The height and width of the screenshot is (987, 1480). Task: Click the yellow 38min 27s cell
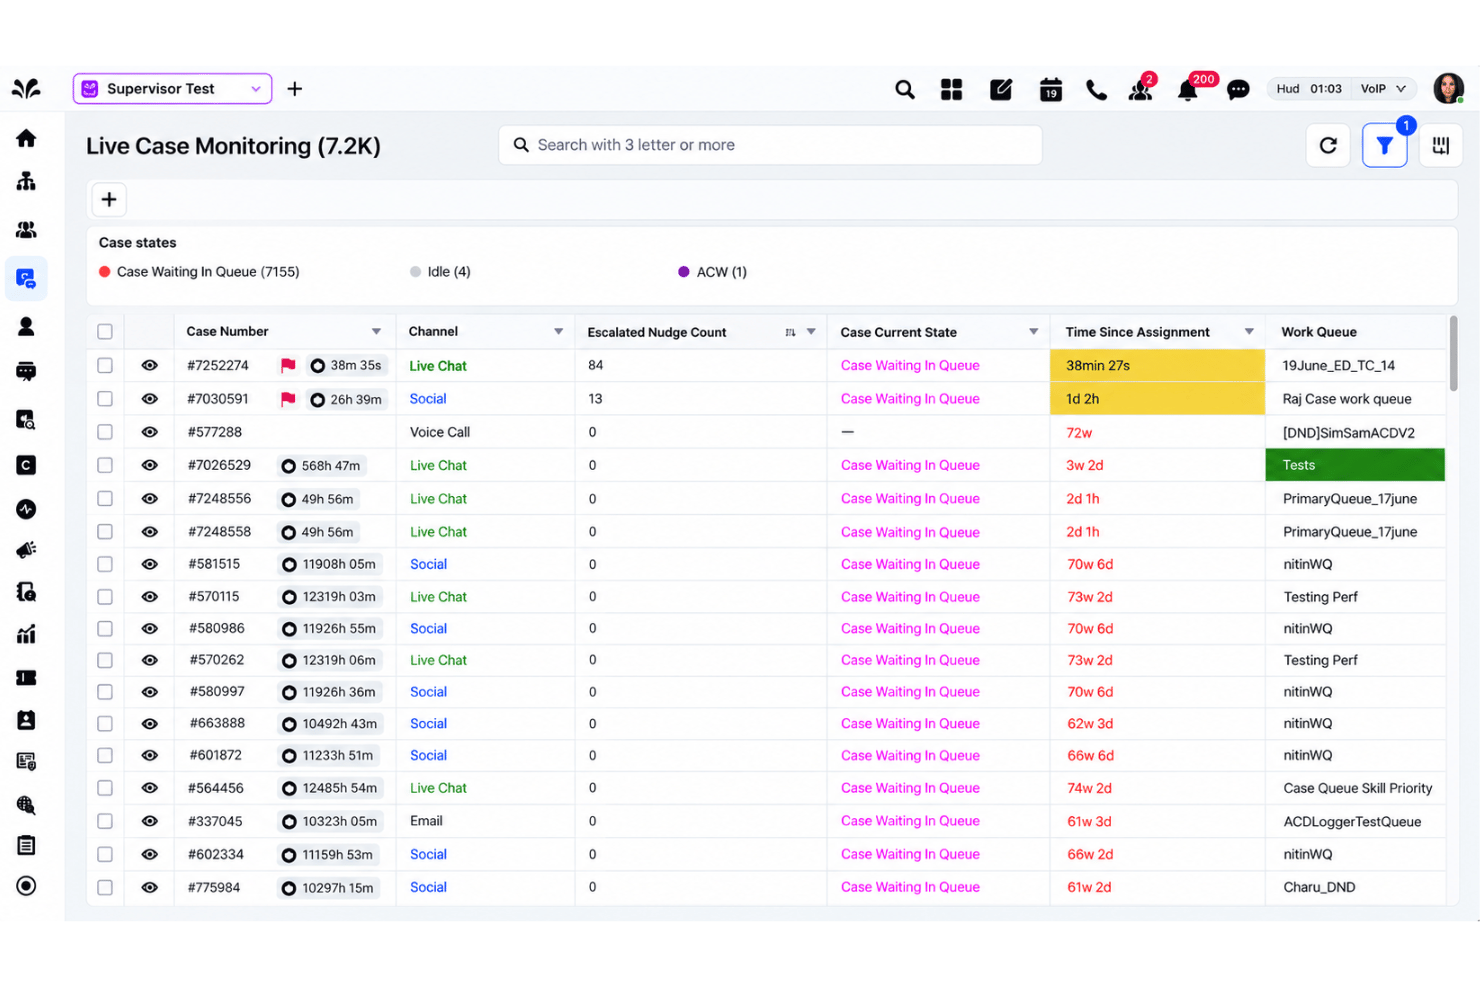1157,366
